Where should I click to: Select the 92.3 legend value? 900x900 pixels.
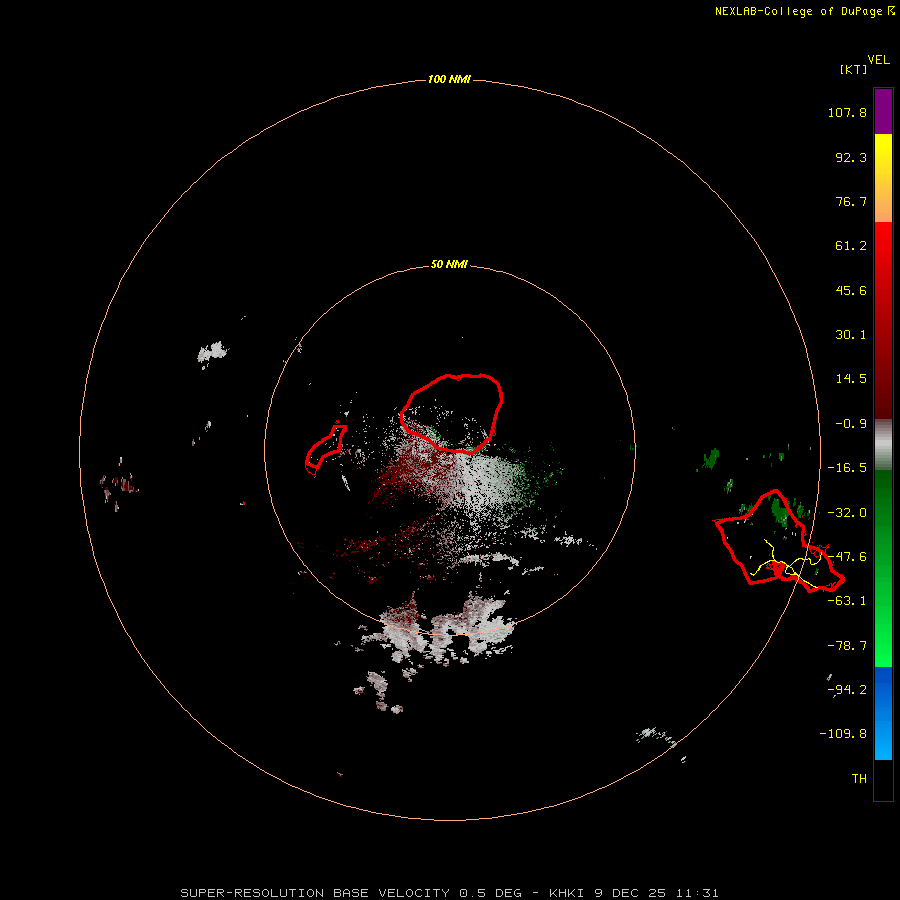851,157
